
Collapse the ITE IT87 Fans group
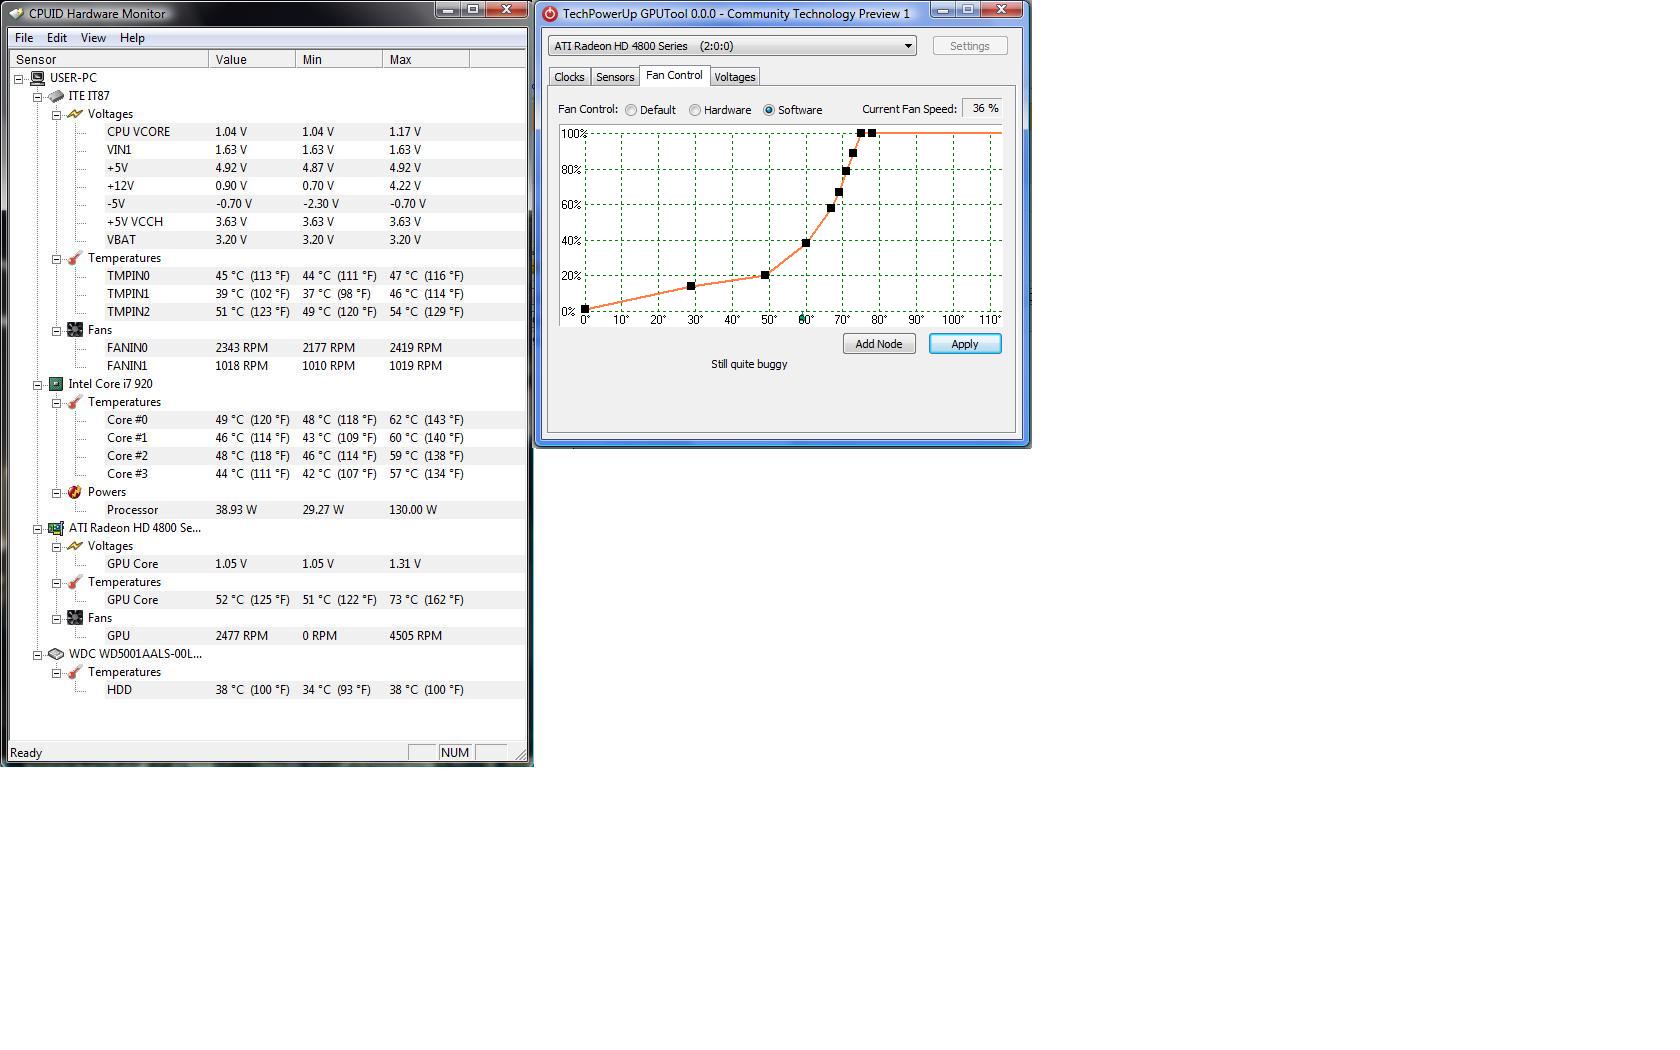[x=57, y=330]
